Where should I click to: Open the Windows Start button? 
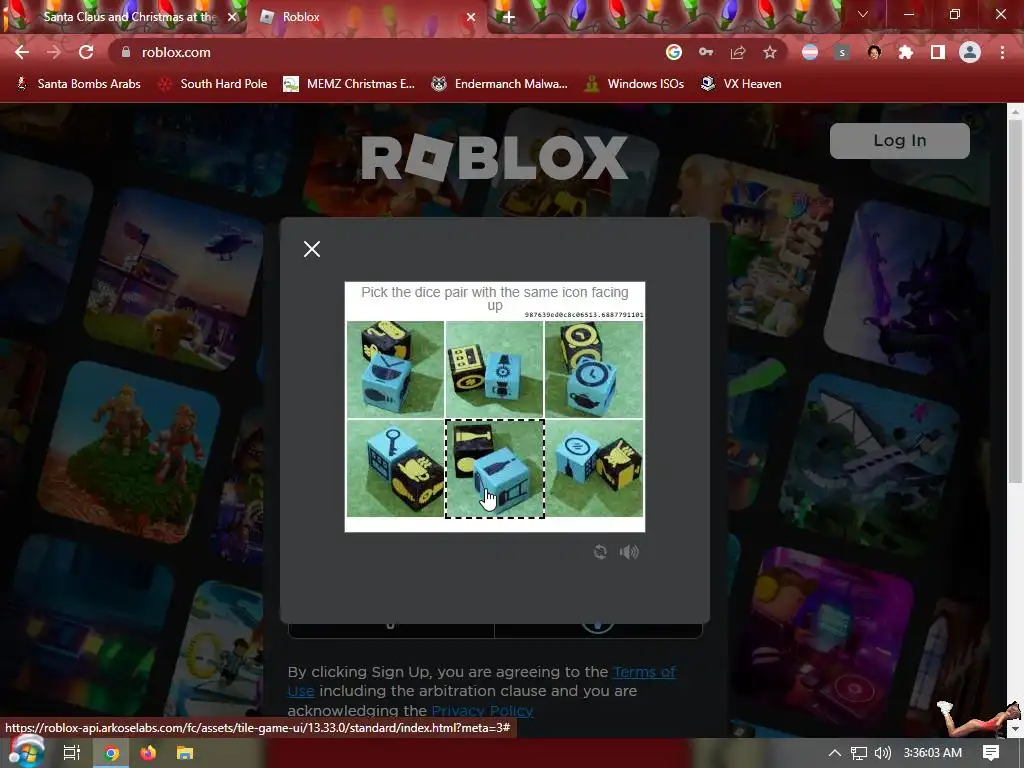click(x=25, y=752)
